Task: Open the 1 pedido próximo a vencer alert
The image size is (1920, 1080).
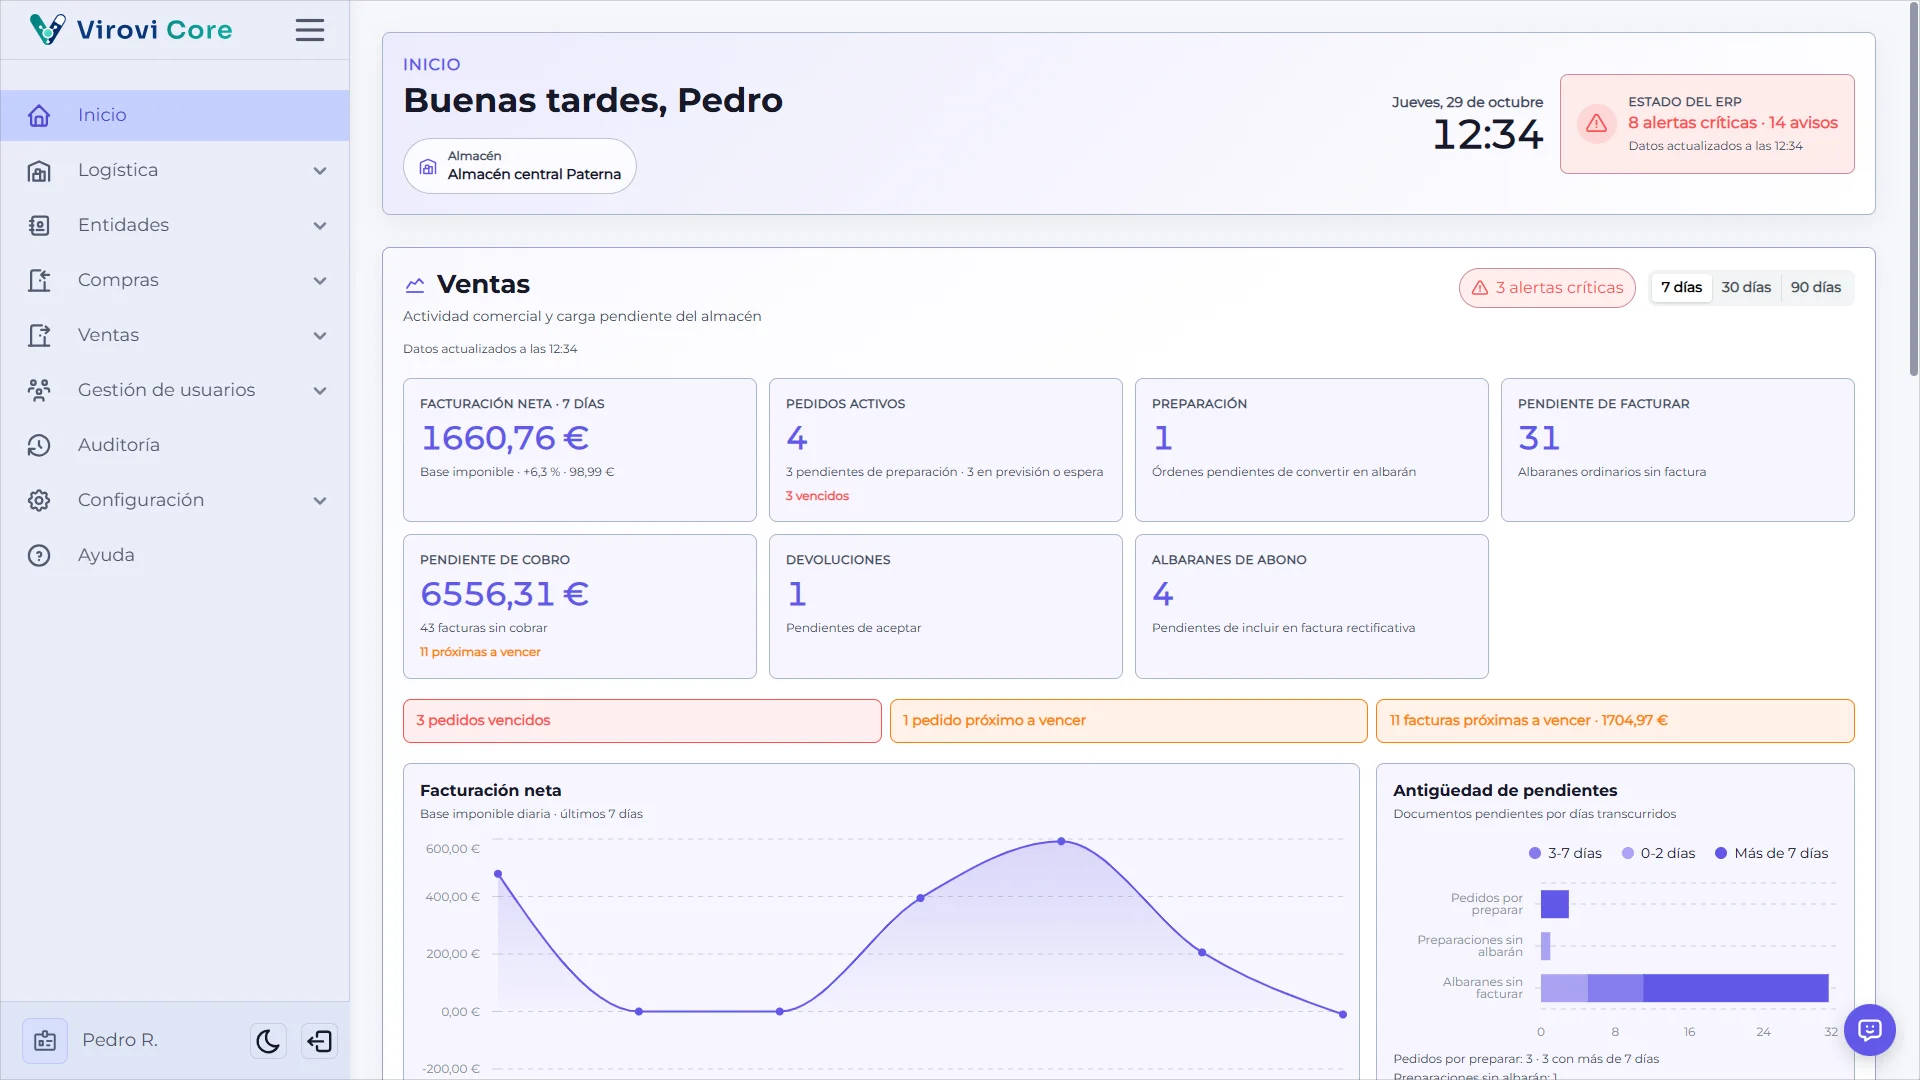Action: pos(1128,721)
